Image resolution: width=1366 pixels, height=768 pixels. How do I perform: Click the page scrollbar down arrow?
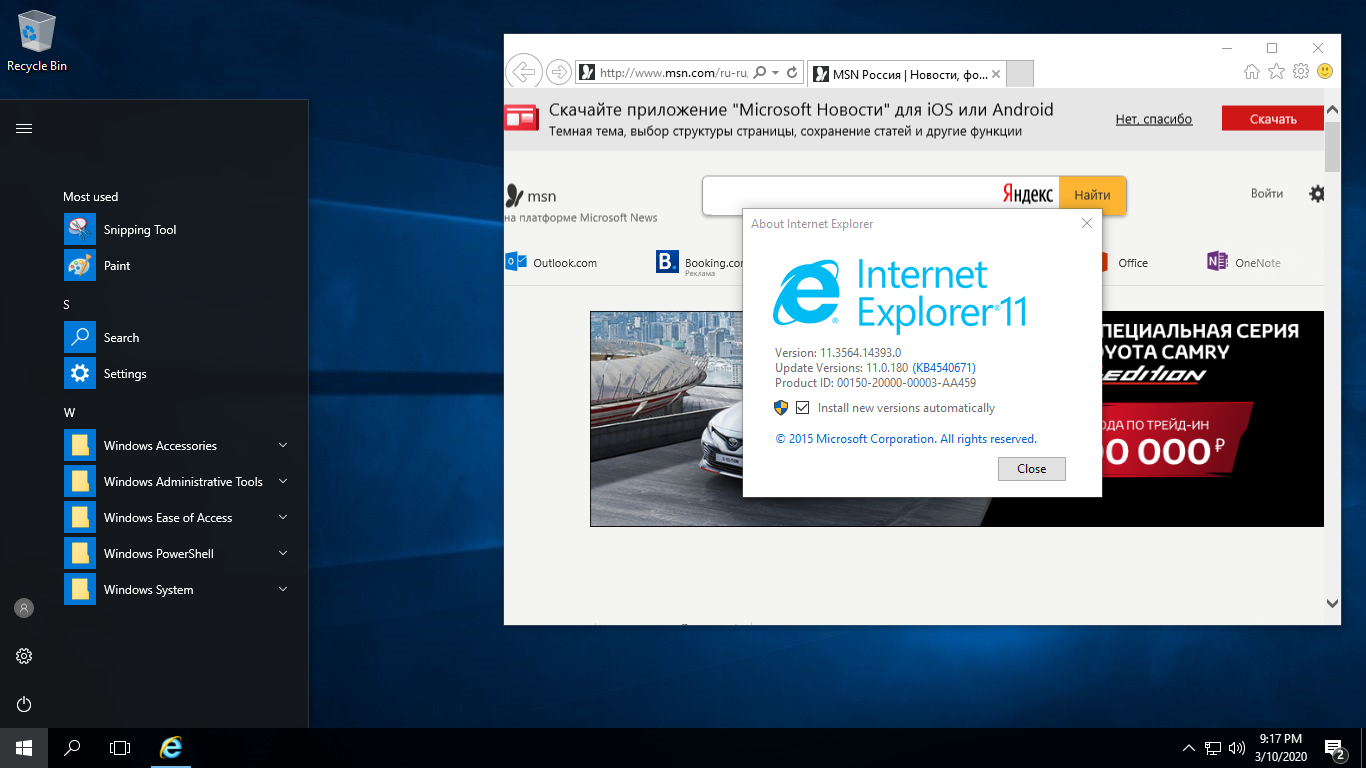(1332, 603)
